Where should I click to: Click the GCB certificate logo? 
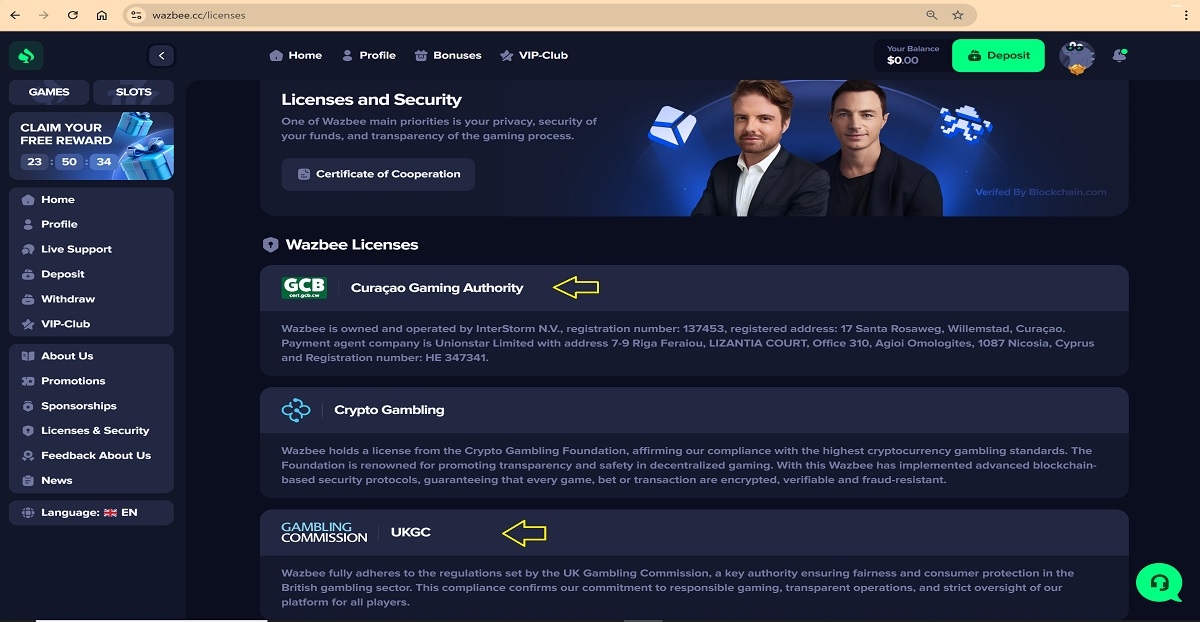[304, 288]
